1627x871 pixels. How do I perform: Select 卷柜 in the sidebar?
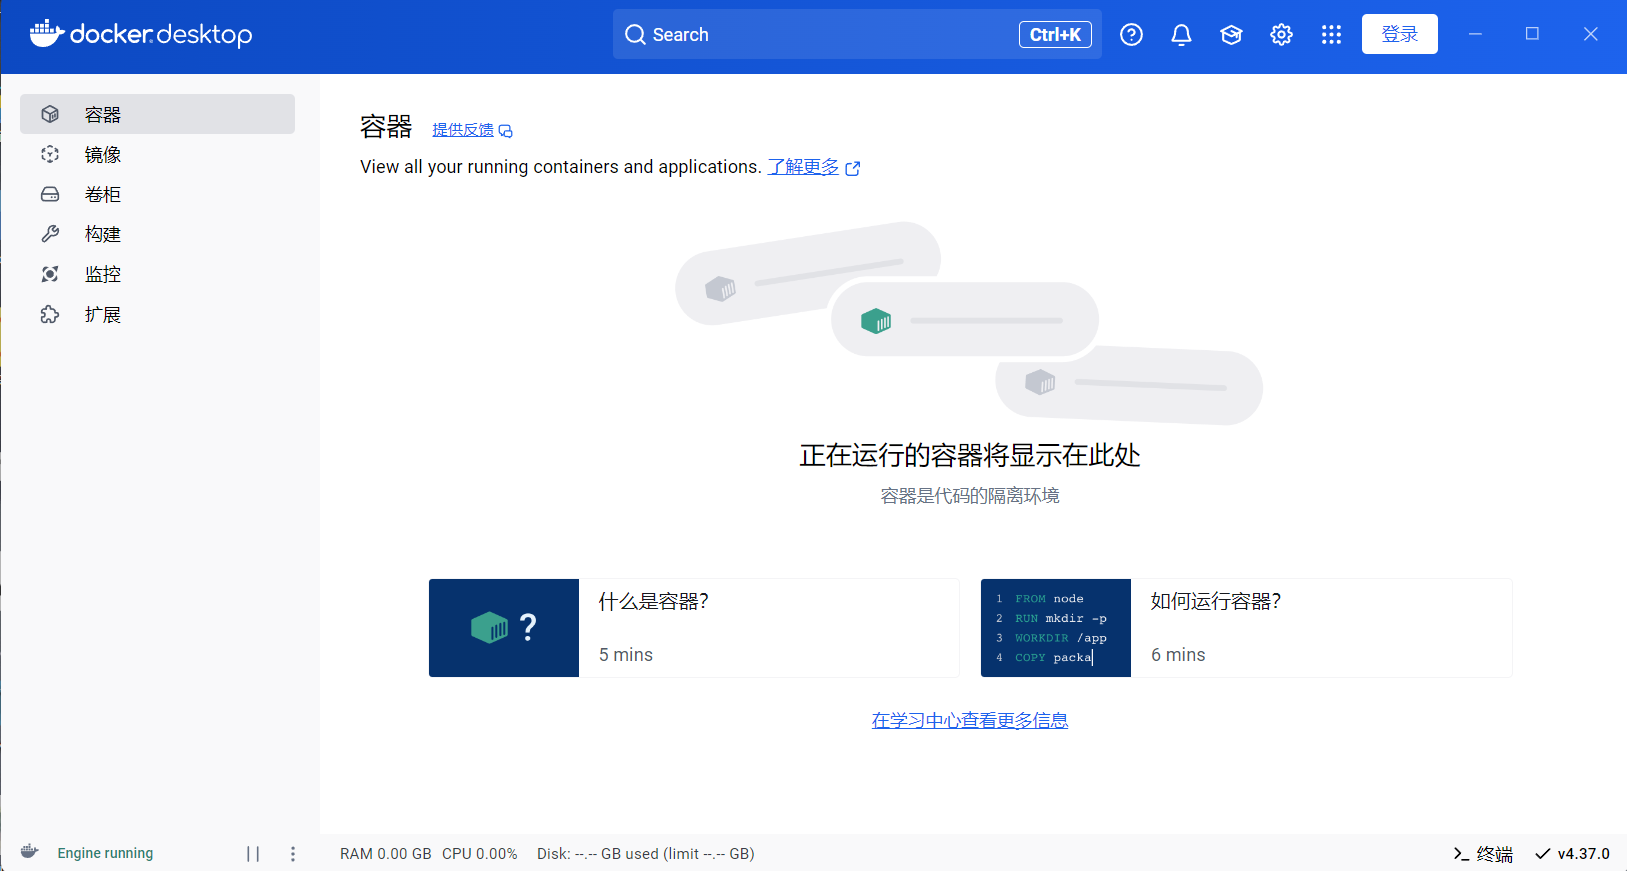(103, 195)
